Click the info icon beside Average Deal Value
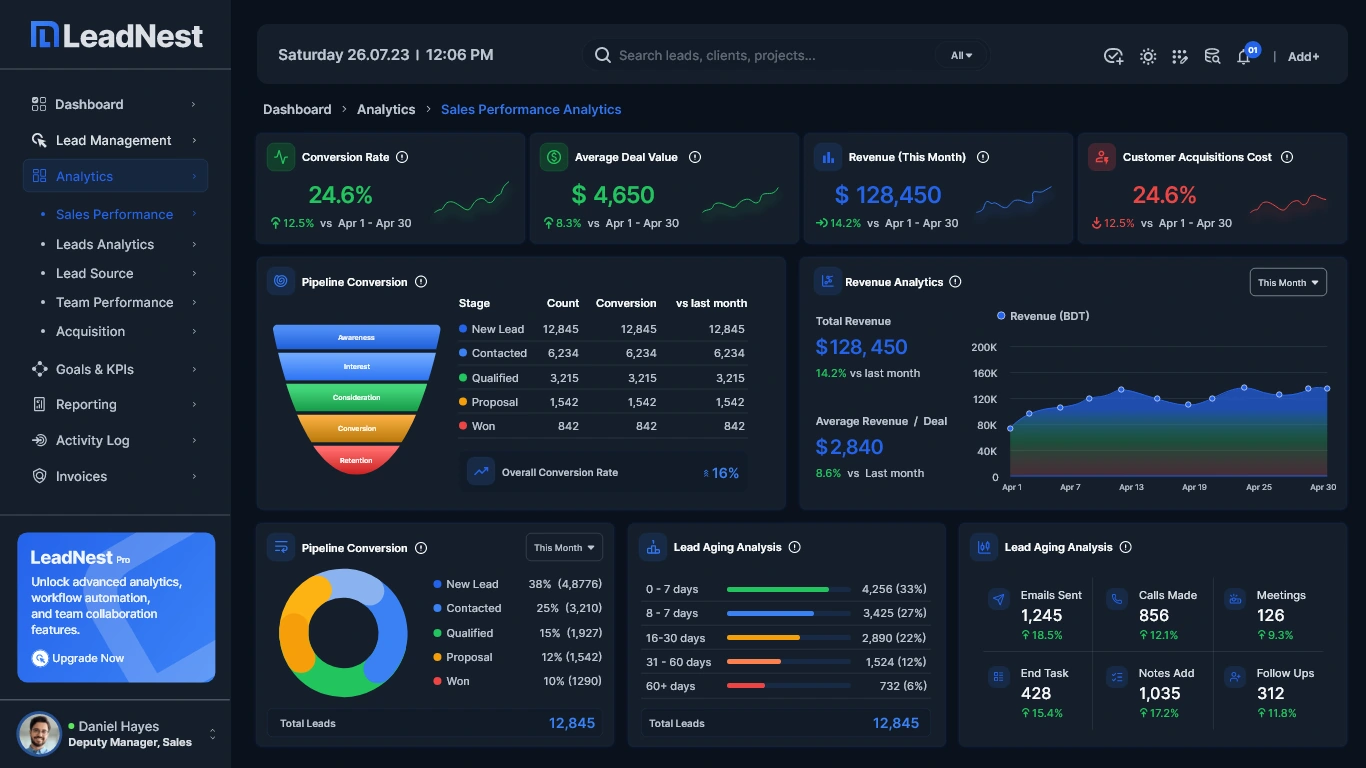1366x768 pixels. (695, 157)
